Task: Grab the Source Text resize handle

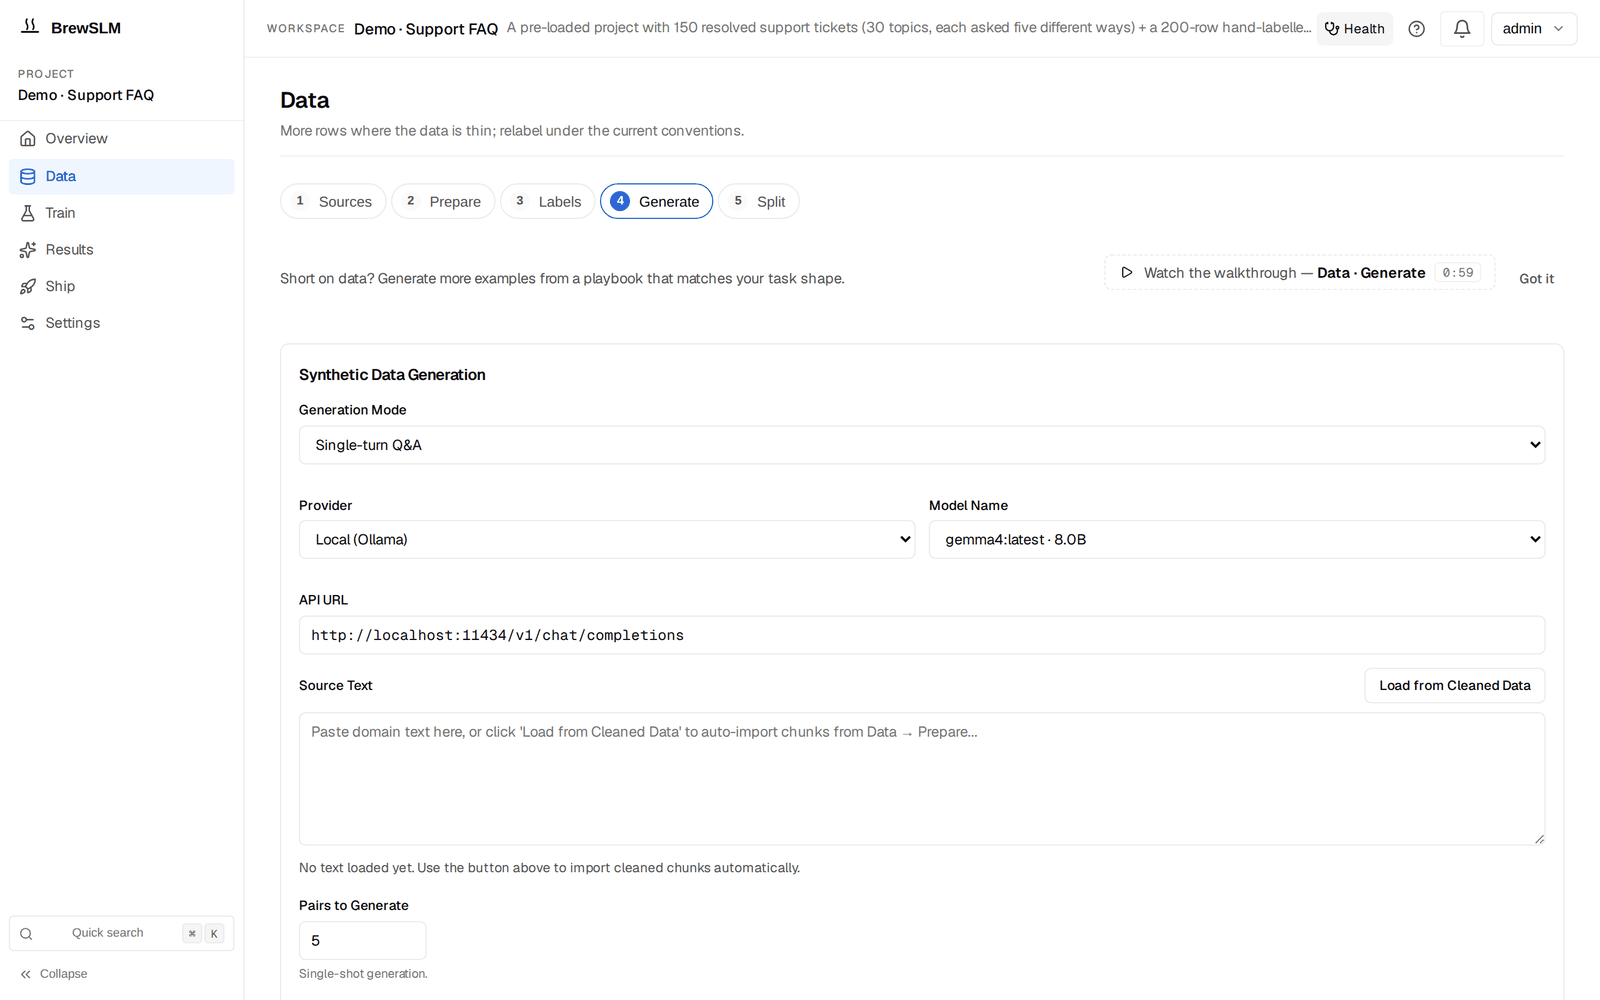Action: pyautogui.click(x=1539, y=839)
